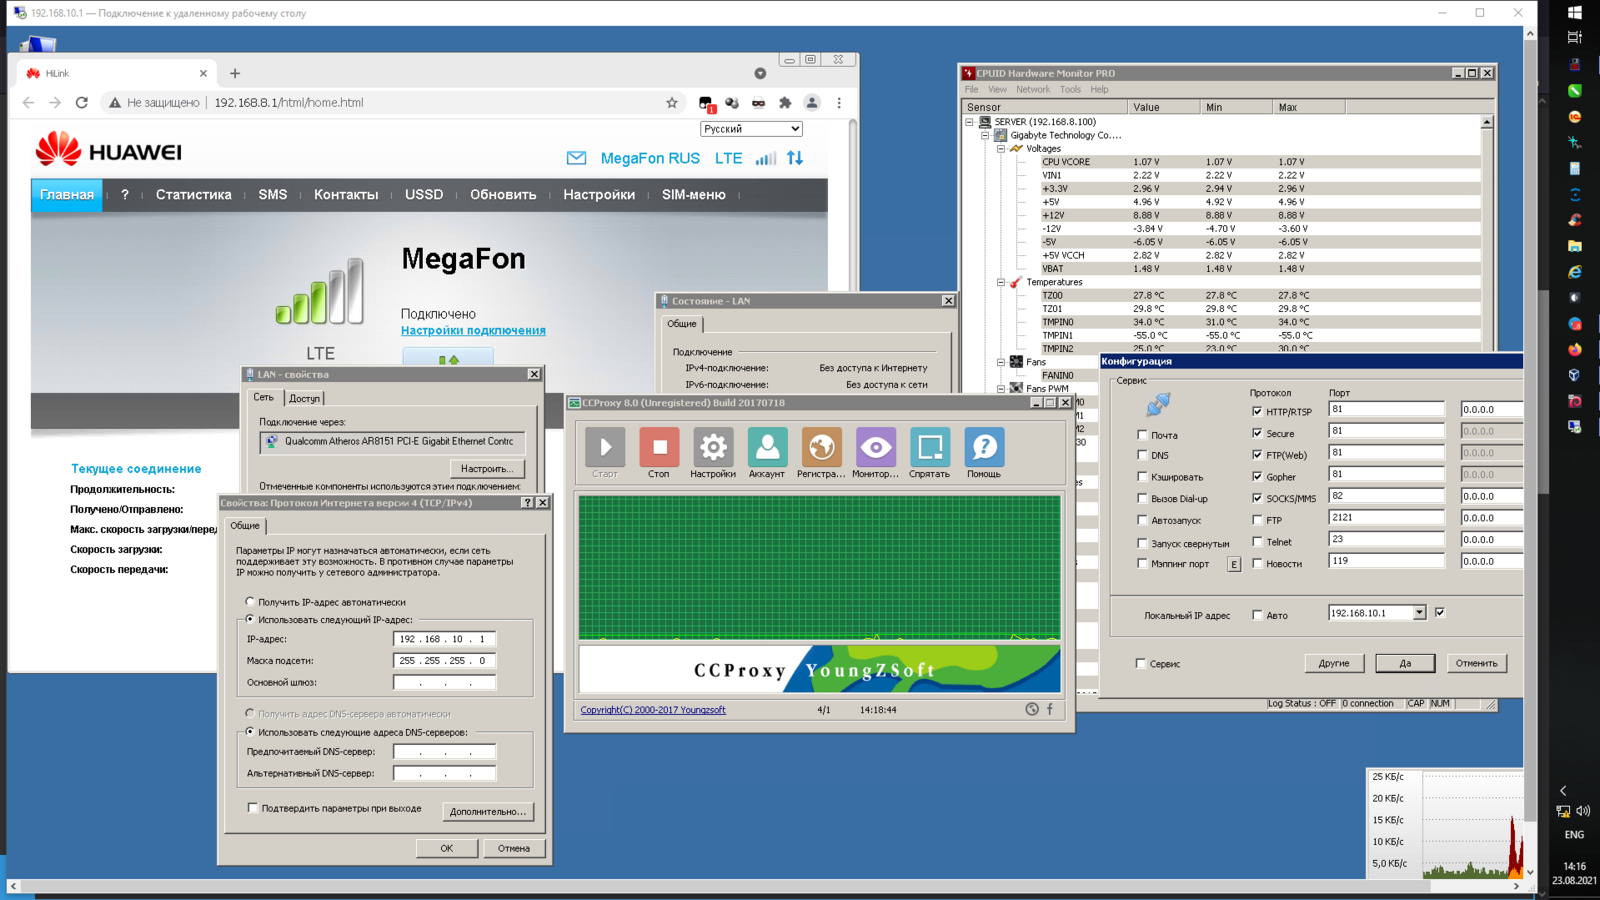Open the USSD menu item

pyautogui.click(x=424, y=195)
